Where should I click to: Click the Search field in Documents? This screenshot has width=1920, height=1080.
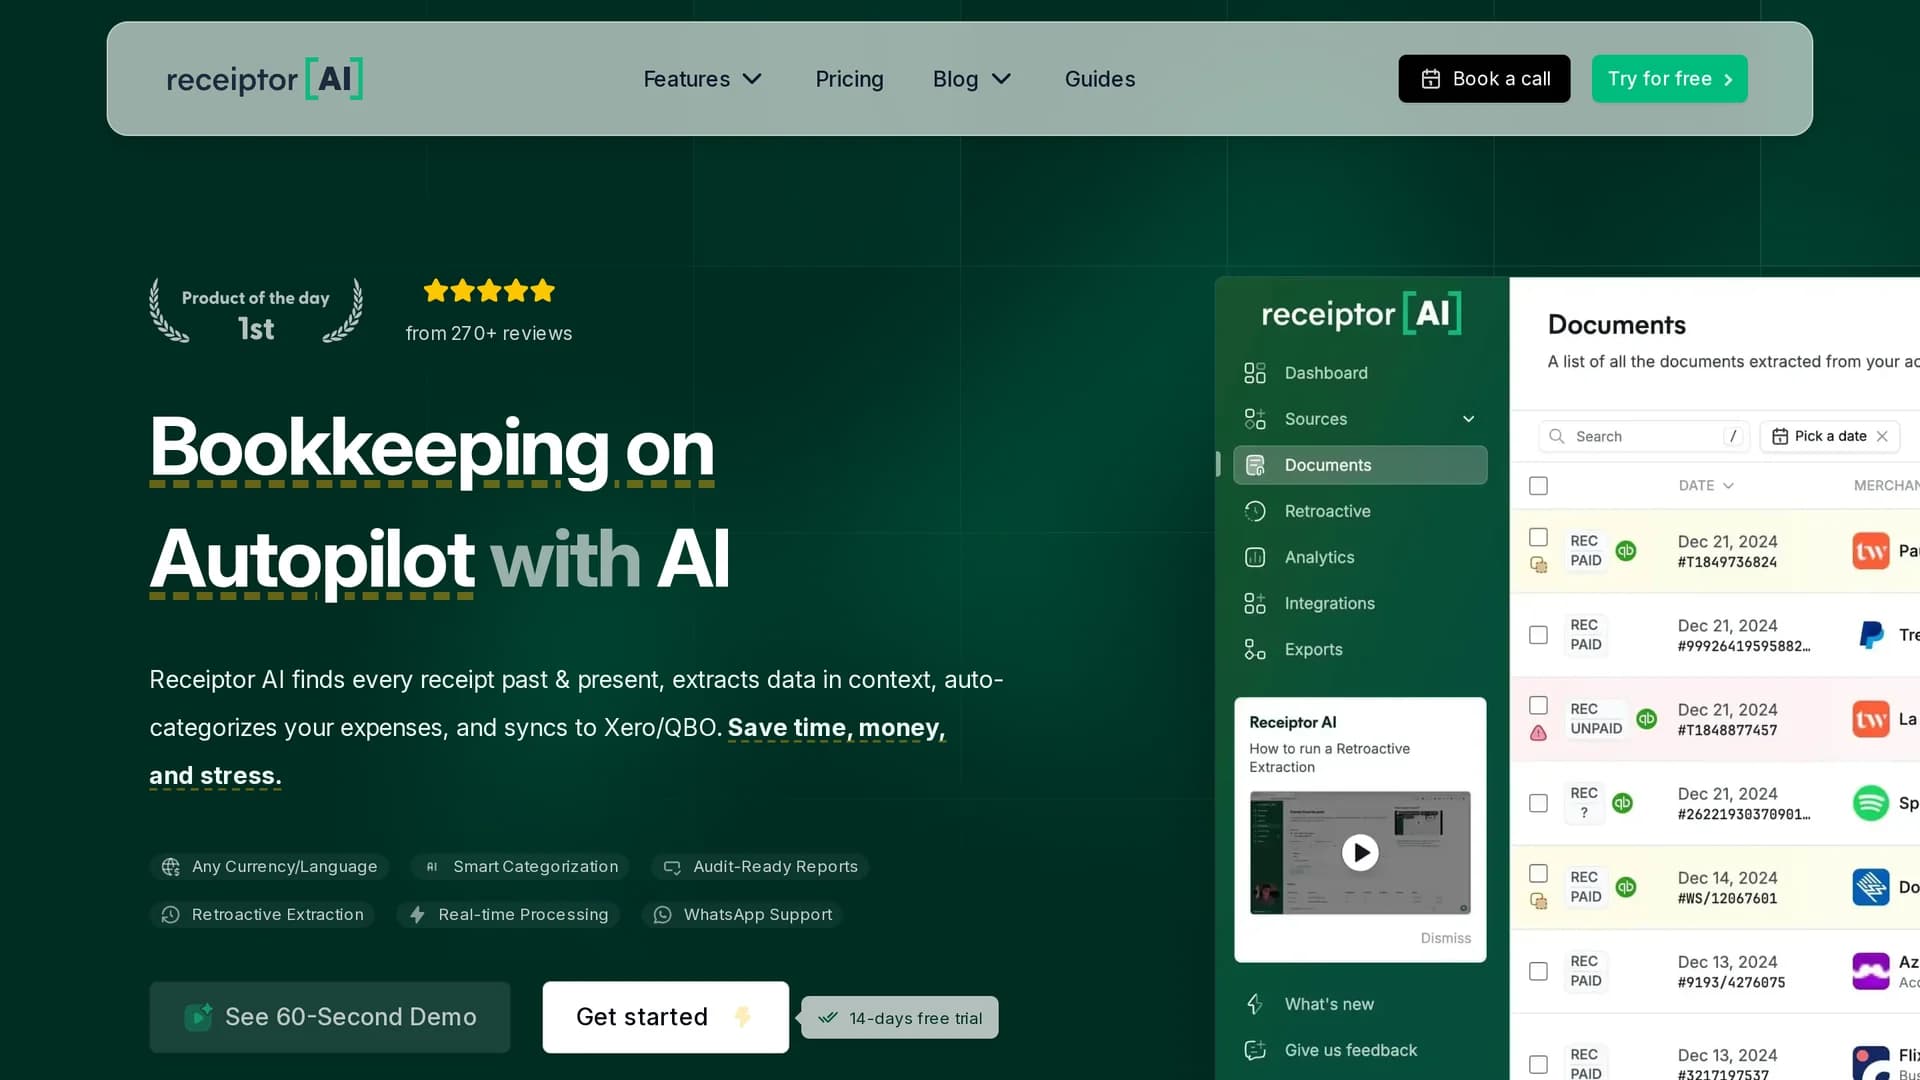pos(1644,436)
